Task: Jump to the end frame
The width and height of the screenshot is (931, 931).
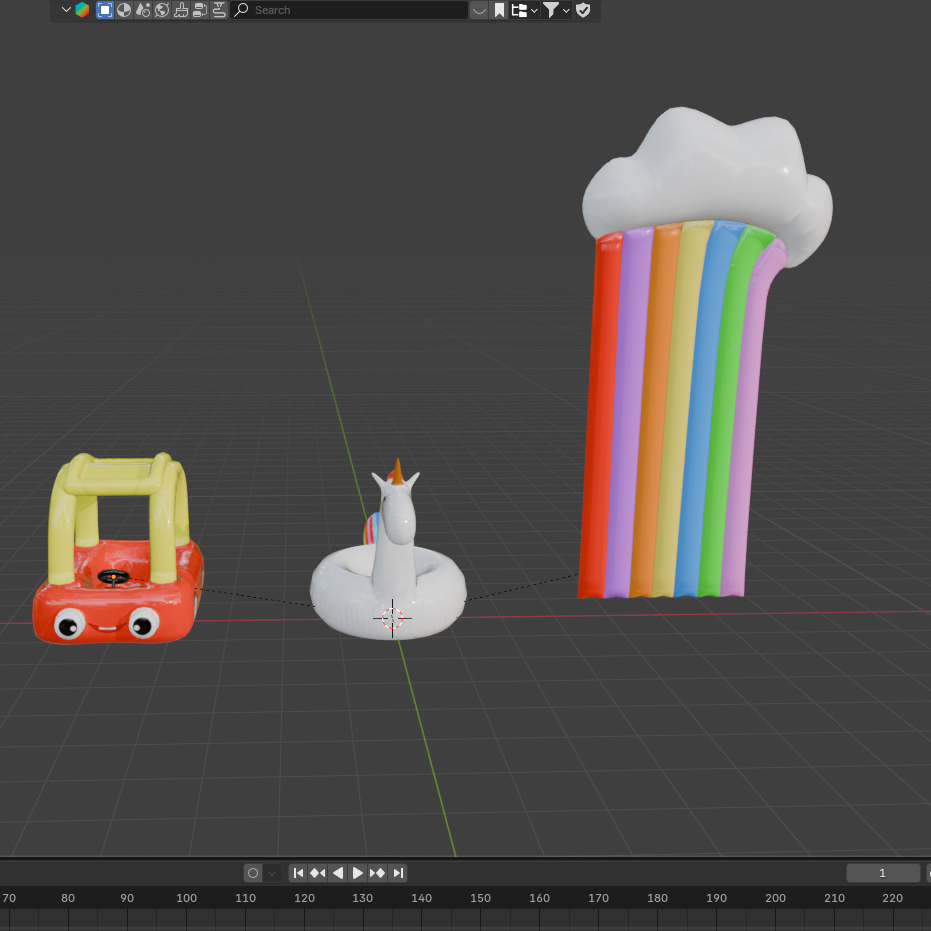Action: point(398,873)
